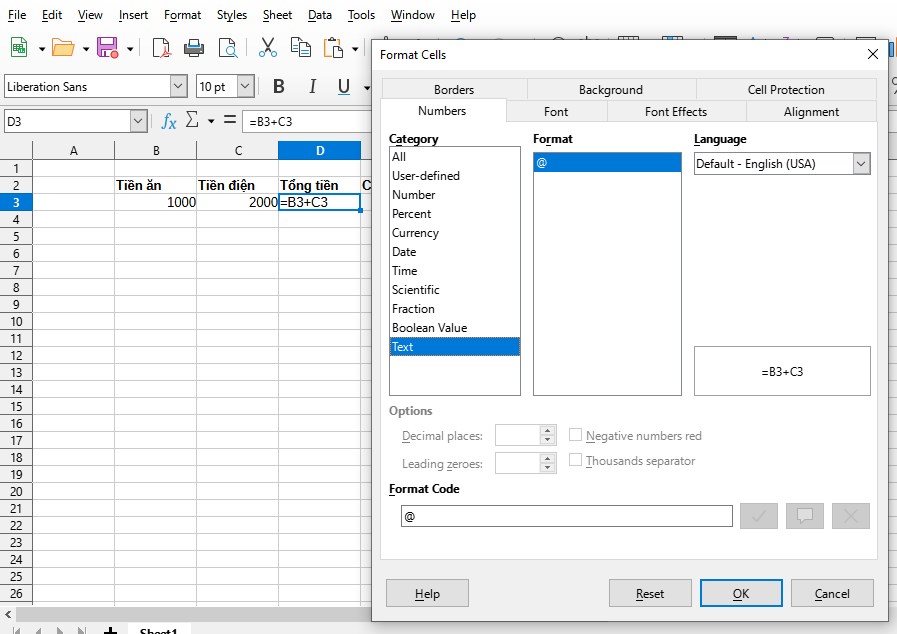Toggle Bold formatting

point(278,86)
